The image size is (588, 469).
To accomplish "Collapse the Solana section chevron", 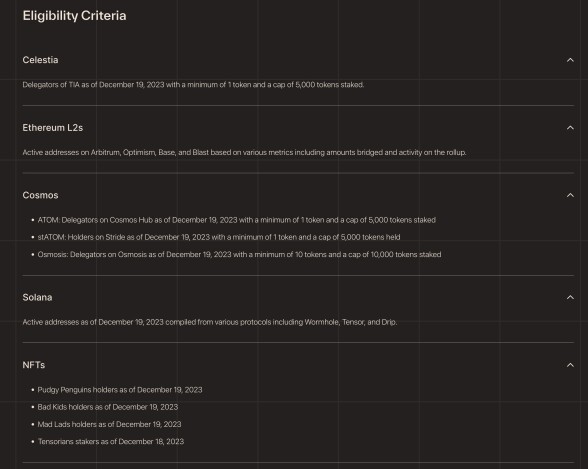I will pyautogui.click(x=570, y=298).
